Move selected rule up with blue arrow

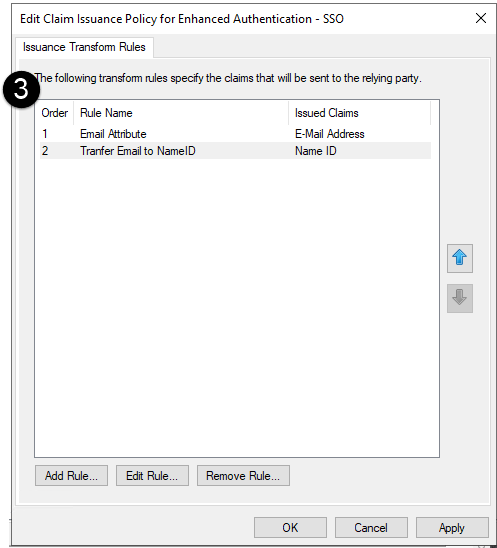(x=460, y=258)
